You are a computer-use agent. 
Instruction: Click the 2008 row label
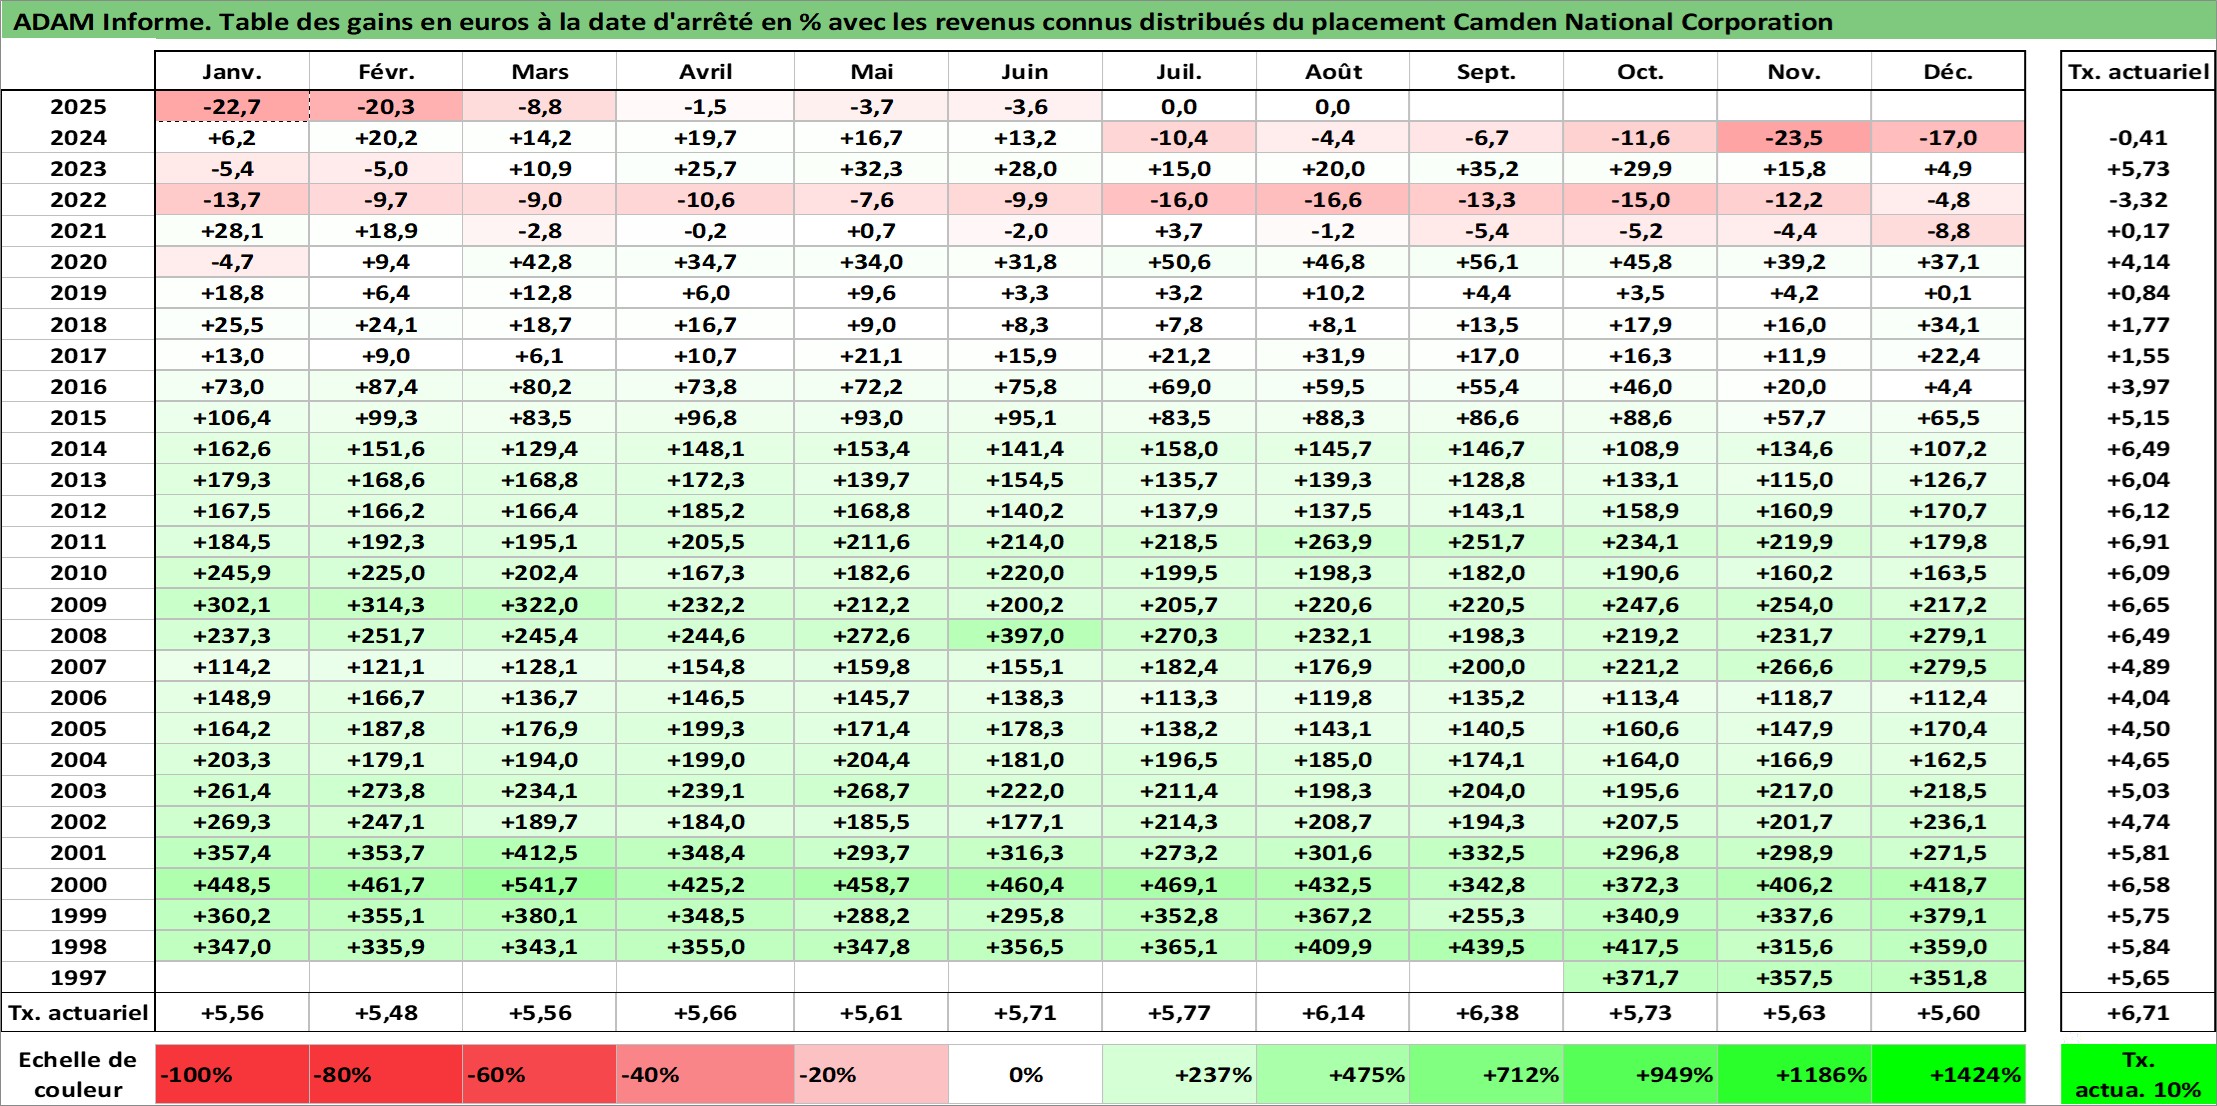(78, 636)
